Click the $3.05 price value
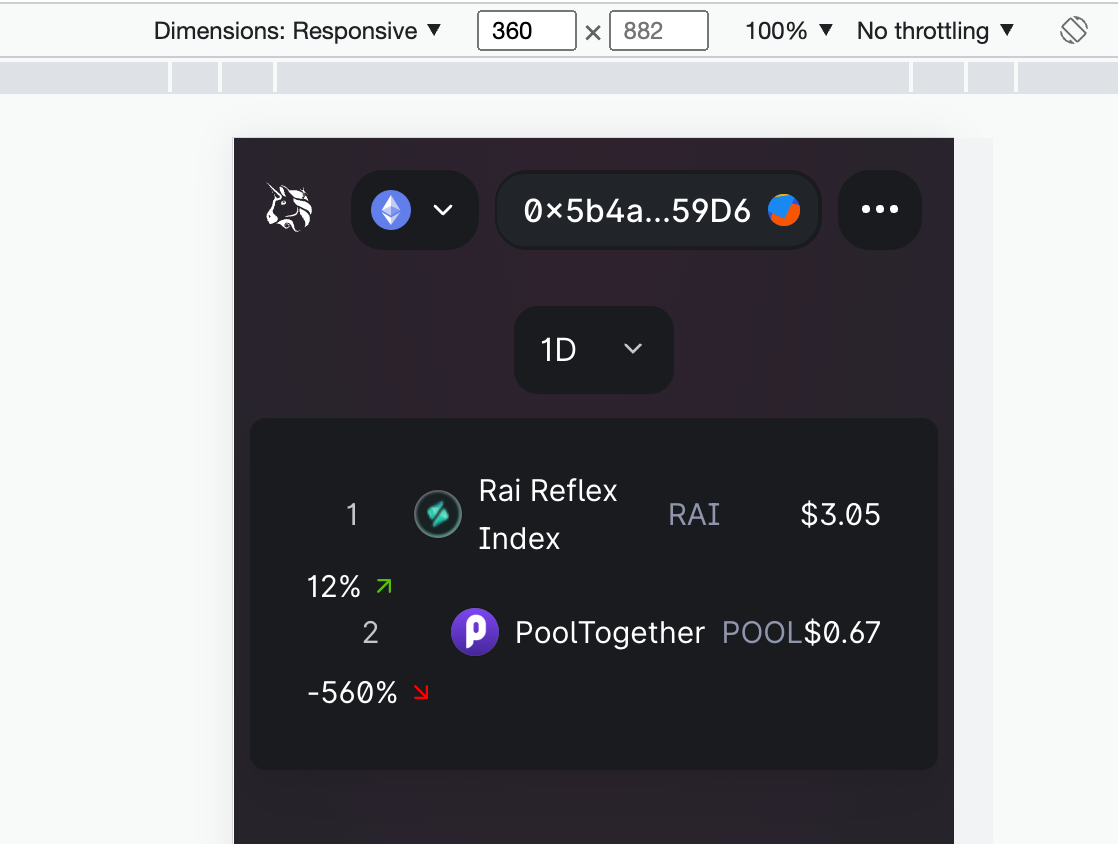 840,515
